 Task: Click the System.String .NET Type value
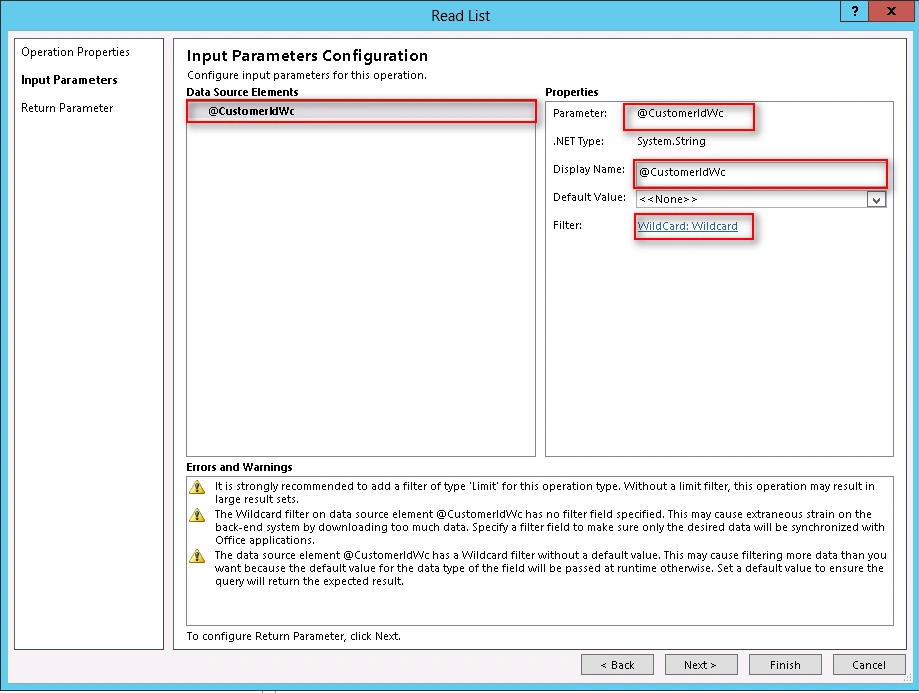671,141
